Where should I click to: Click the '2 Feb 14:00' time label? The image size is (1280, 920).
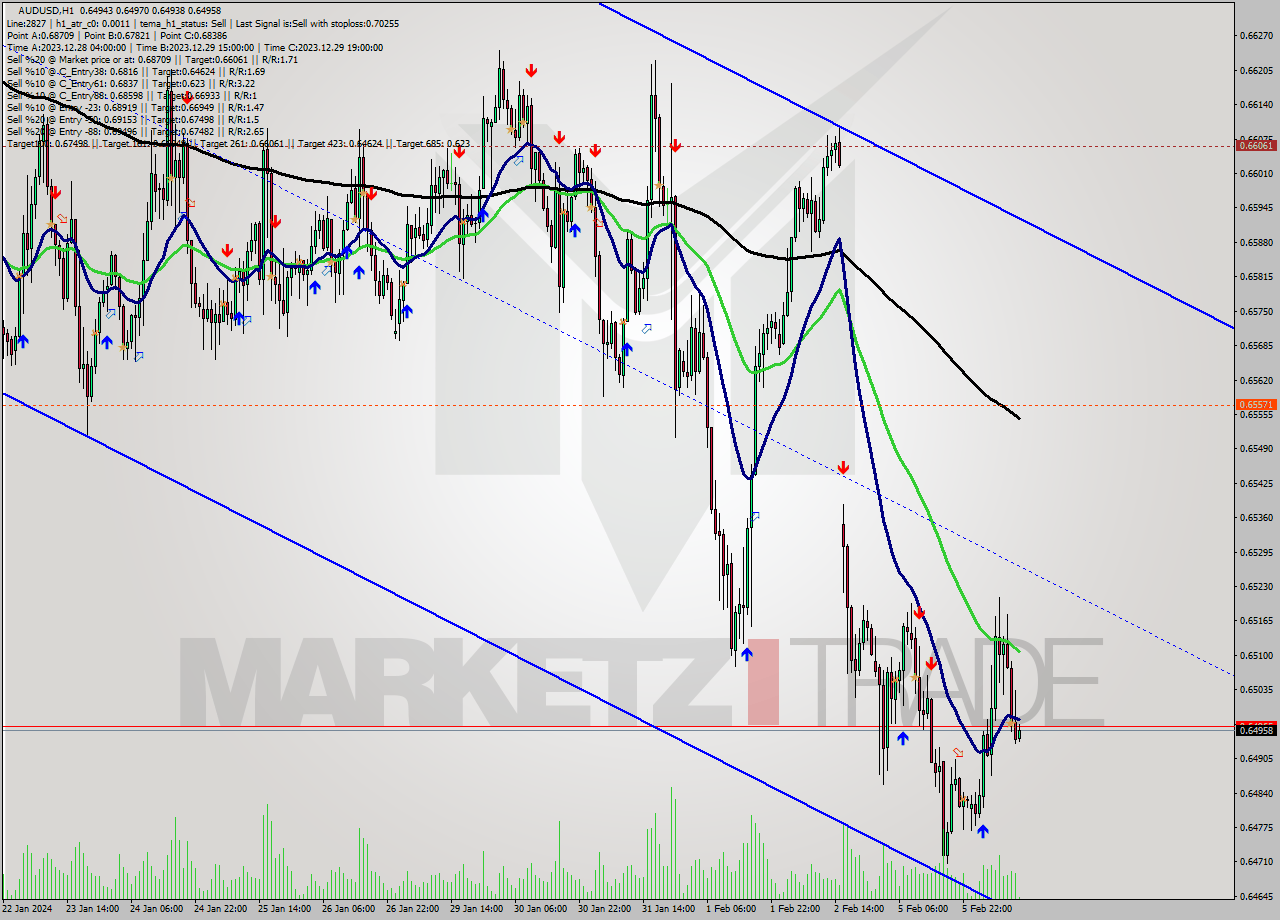(859, 909)
